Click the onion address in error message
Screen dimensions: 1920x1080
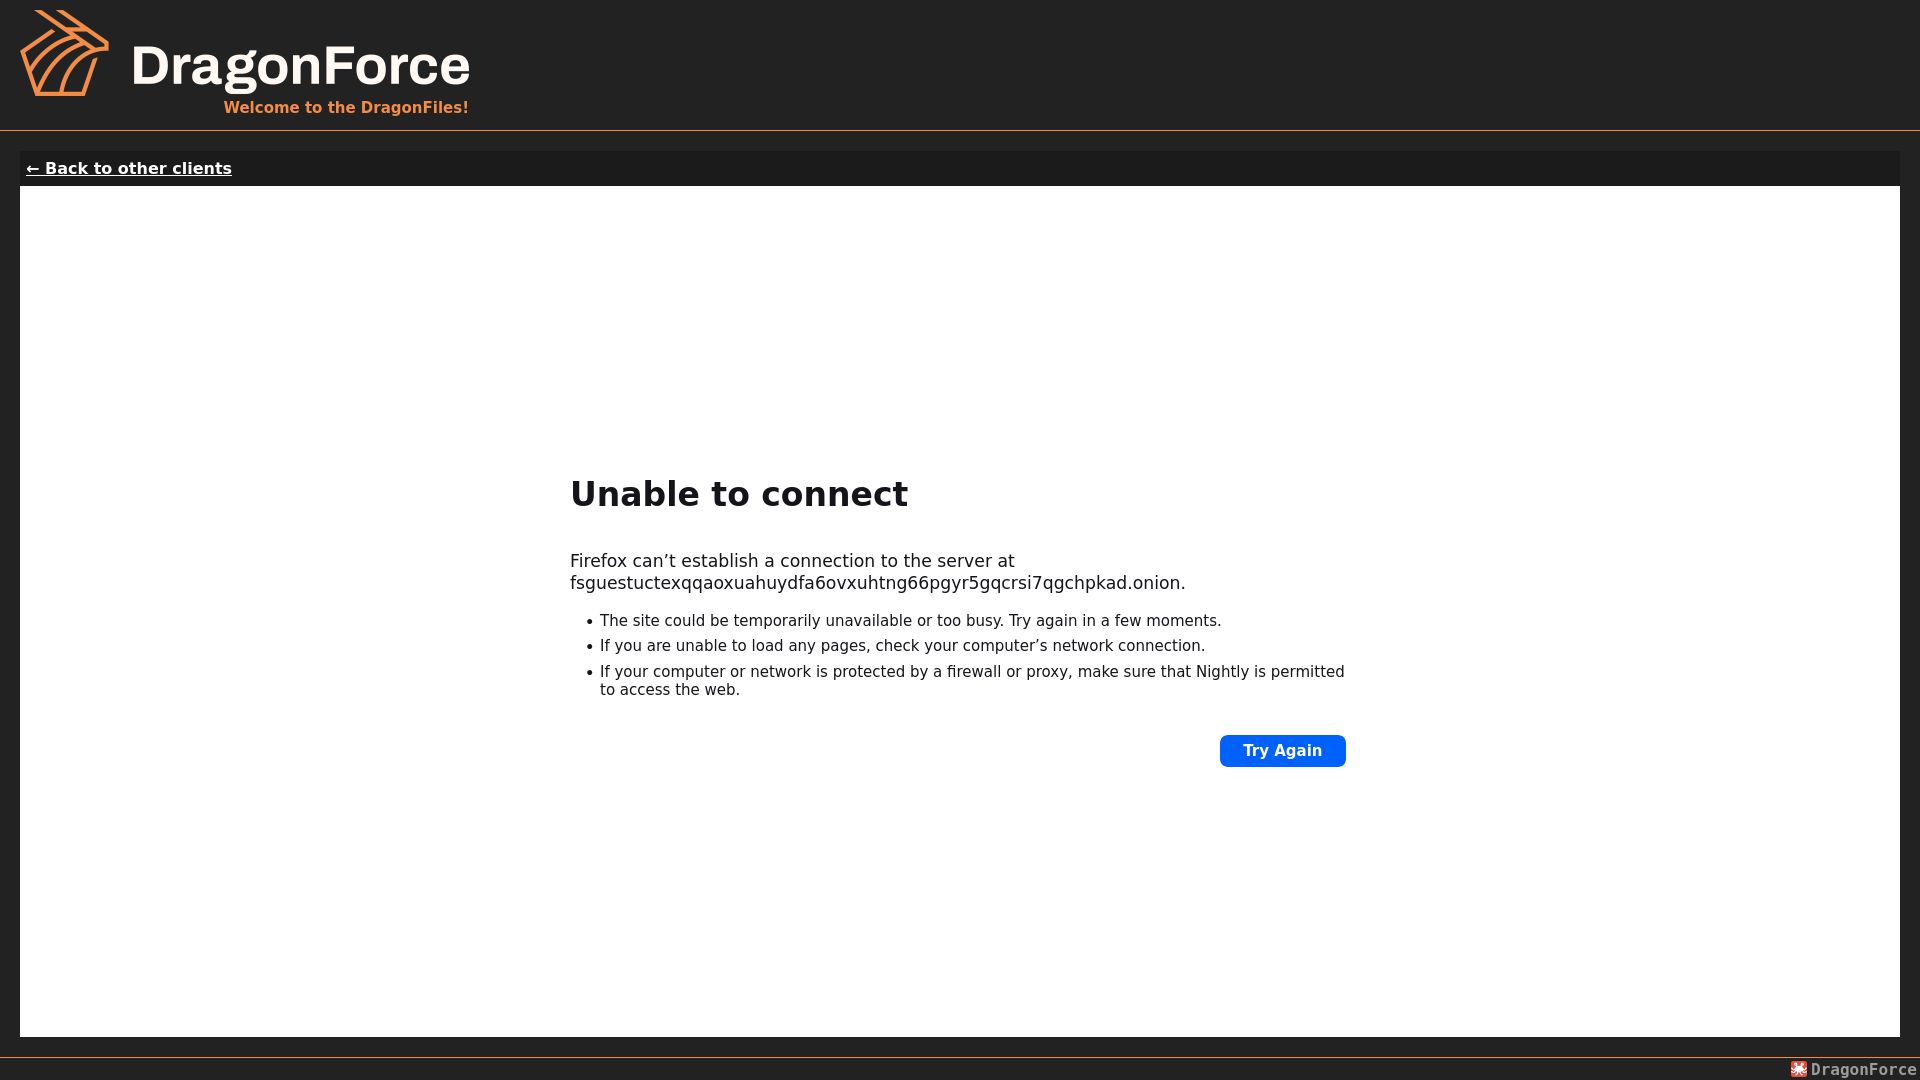click(877, 583)
